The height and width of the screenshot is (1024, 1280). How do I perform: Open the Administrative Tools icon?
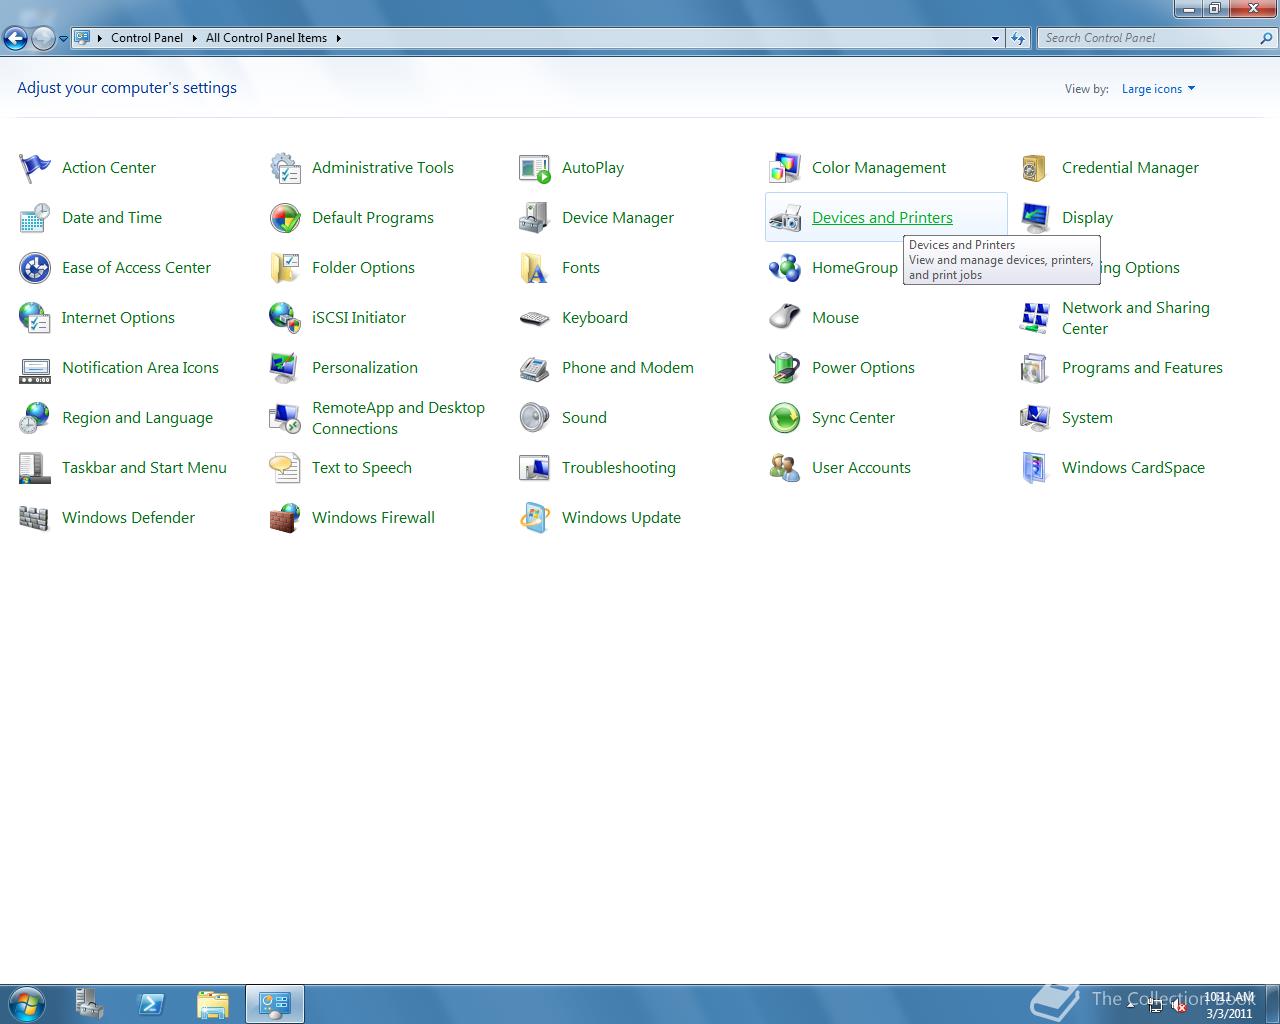[x=285, y=168]
